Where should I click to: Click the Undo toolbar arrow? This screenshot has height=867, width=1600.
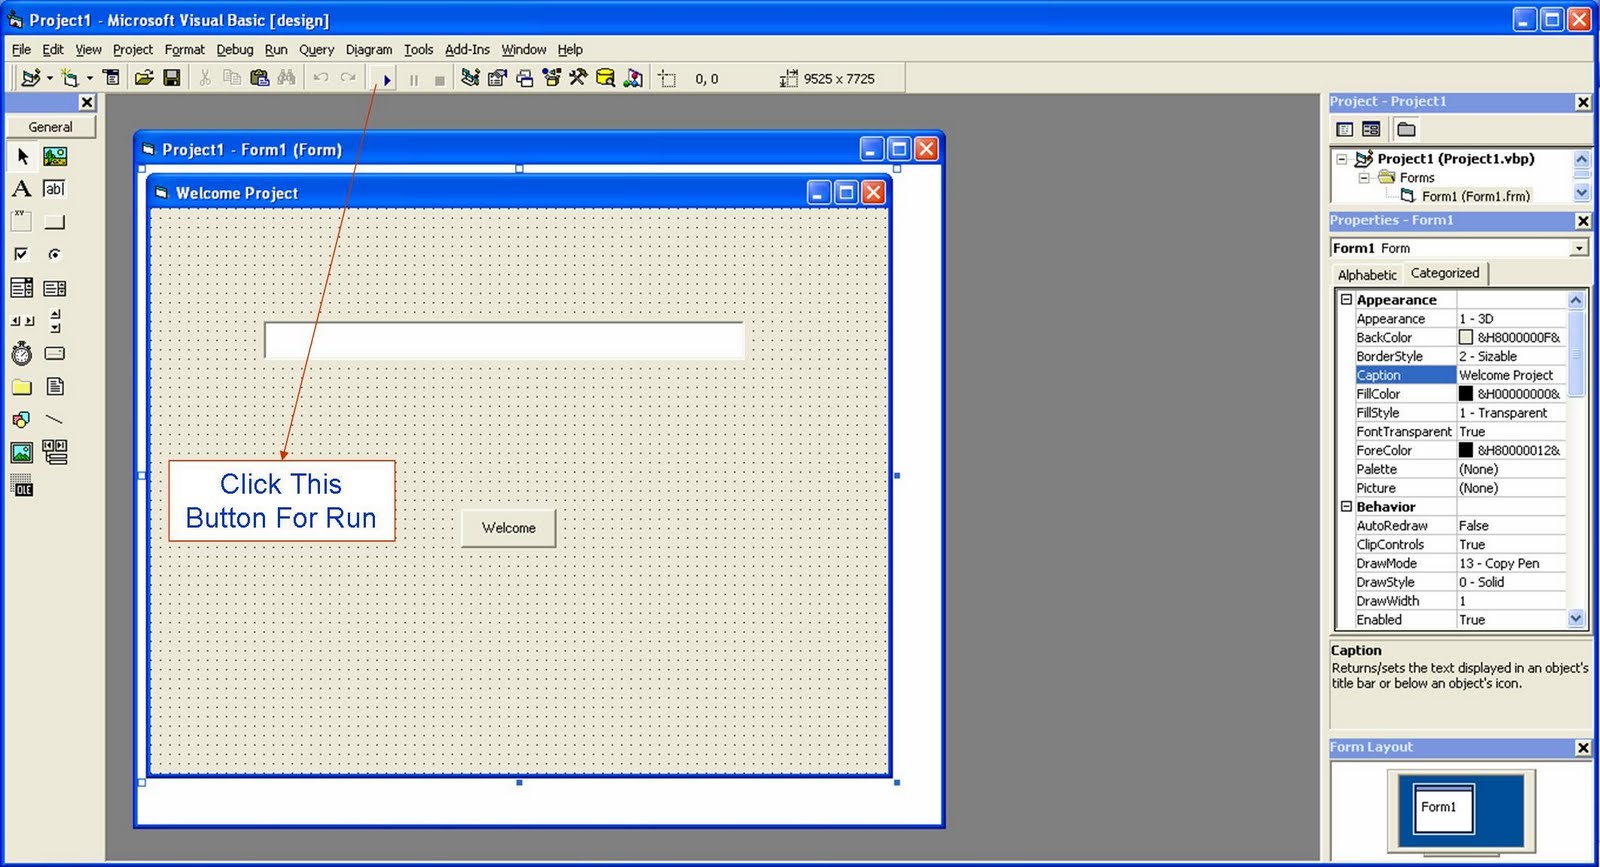[321, 78]
